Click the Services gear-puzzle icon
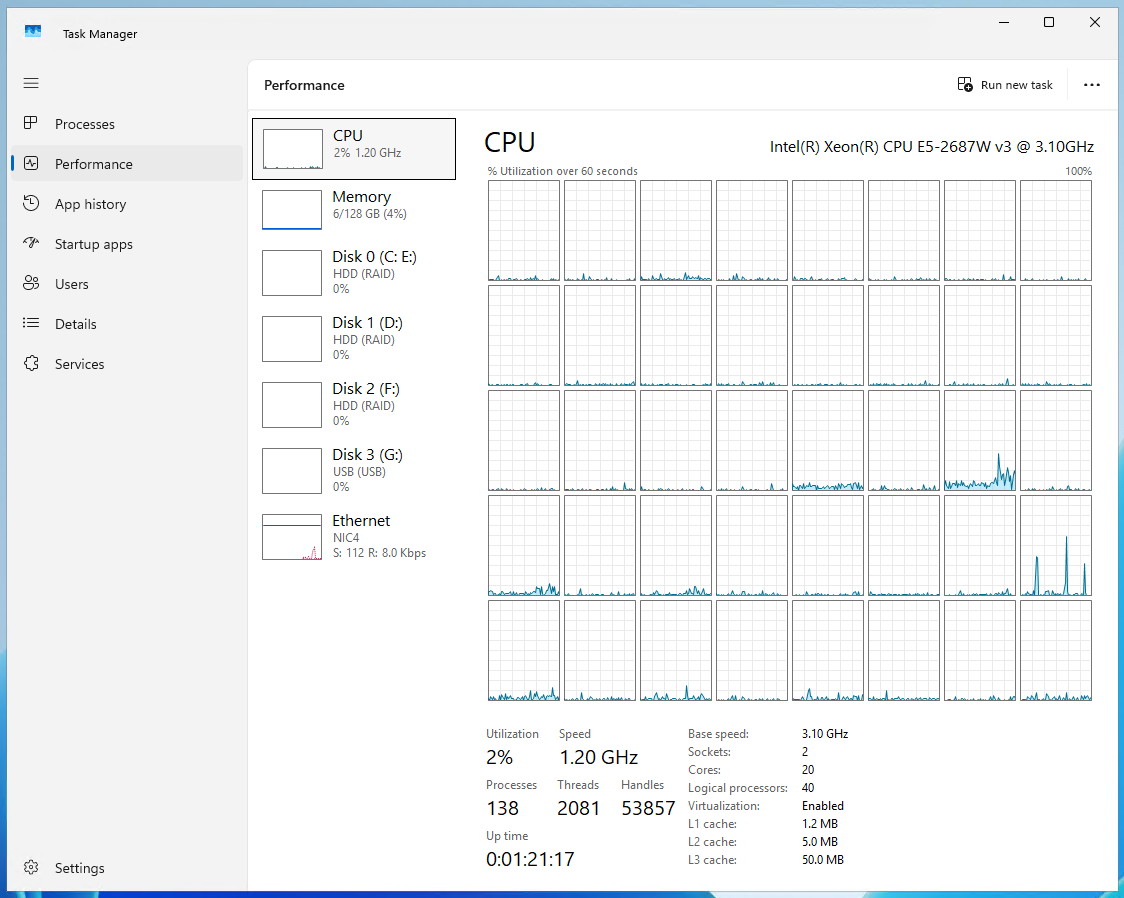Image resolution: width=1124 pixels, height=898 pixels. [31, 363]
